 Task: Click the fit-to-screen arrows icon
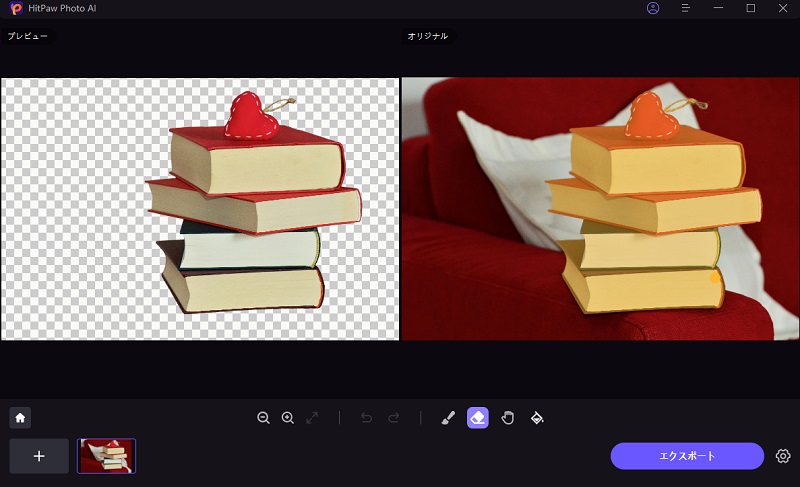[x=312, y=418]
